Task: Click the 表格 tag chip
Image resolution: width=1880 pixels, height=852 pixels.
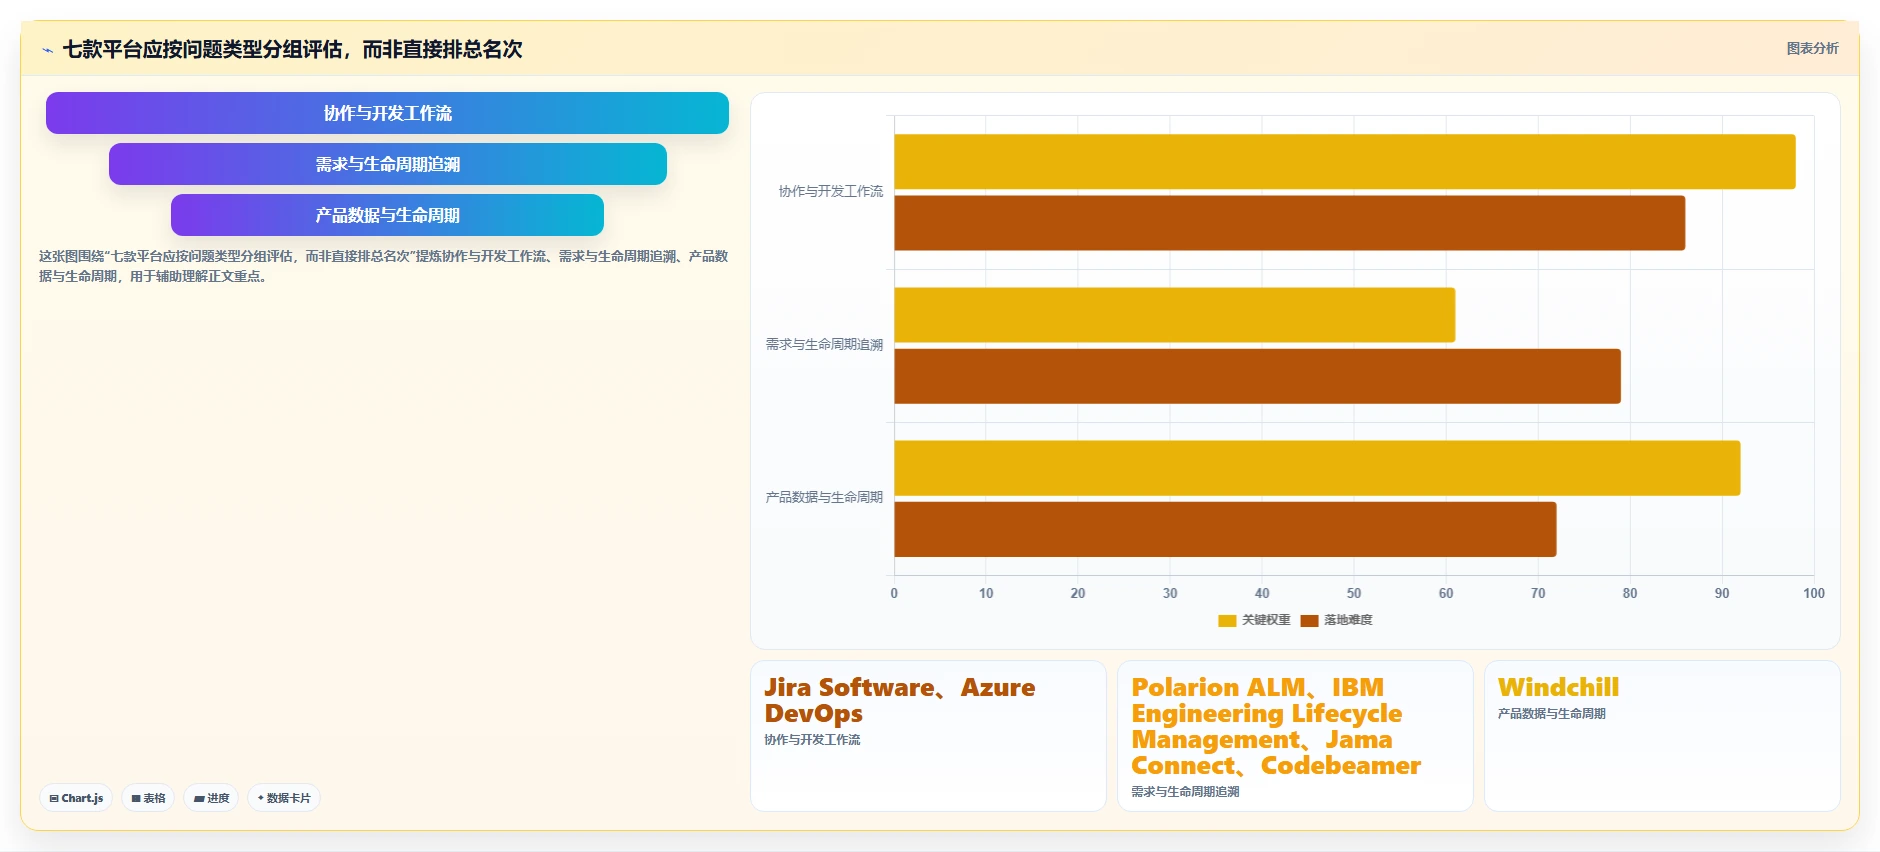Action: pos(148,798)
